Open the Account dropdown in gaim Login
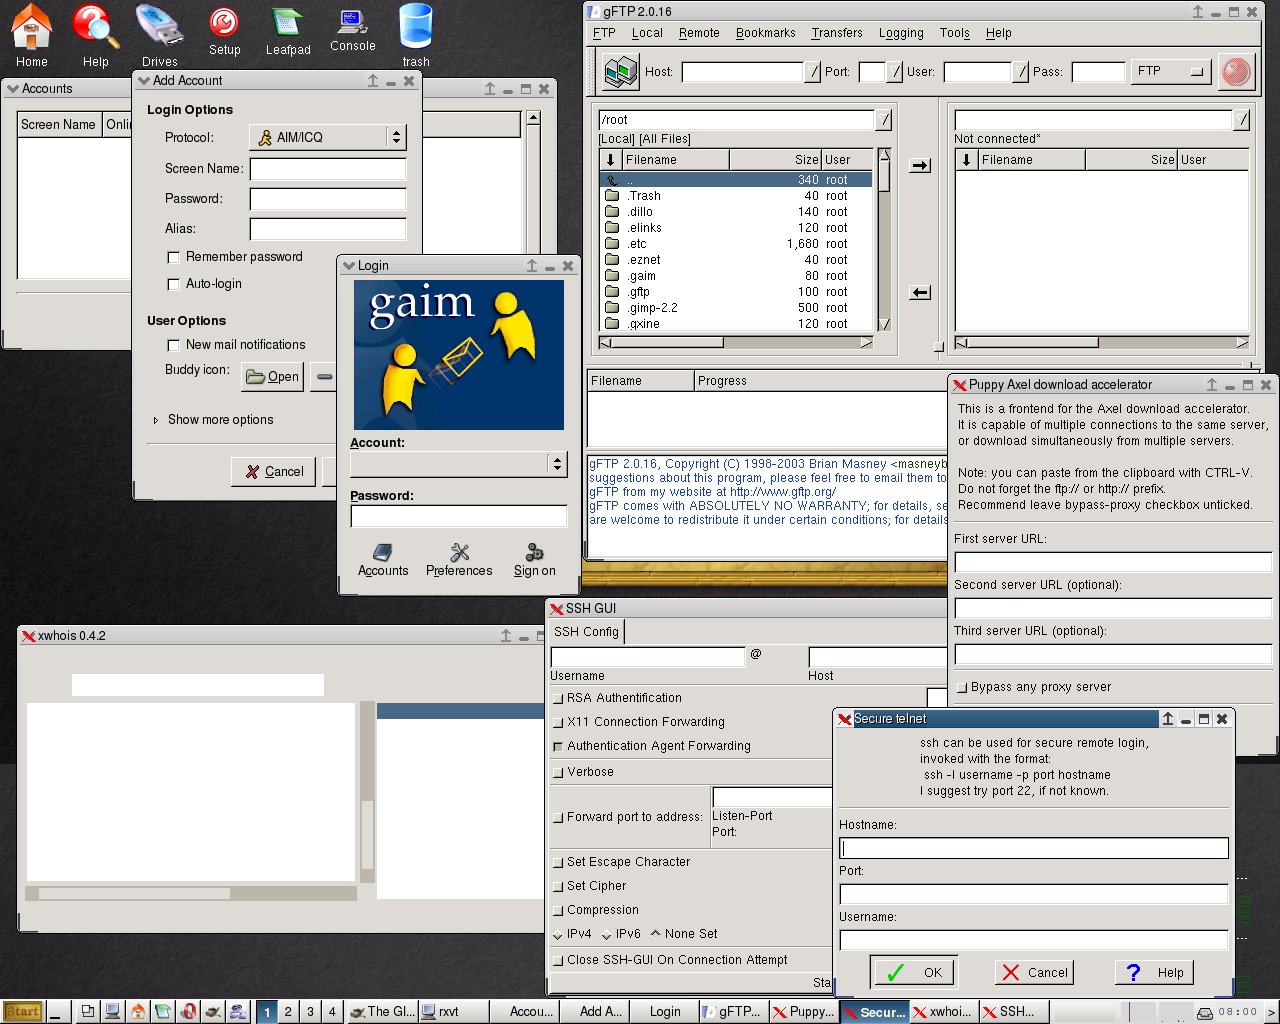Image resolution: width=1280 pixels, height=1024 pixels. click(459, 464)
